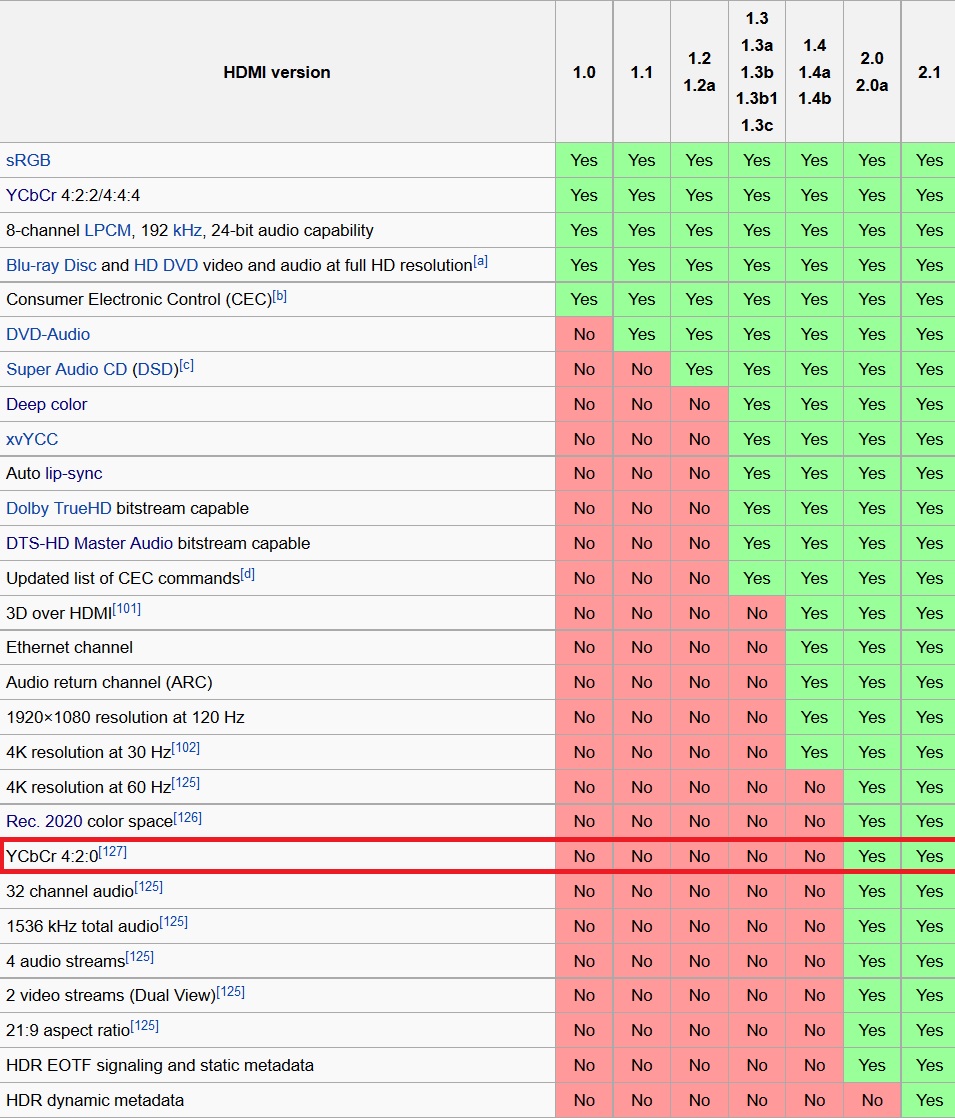Click the Ethernet channel row label

[70, 647]
